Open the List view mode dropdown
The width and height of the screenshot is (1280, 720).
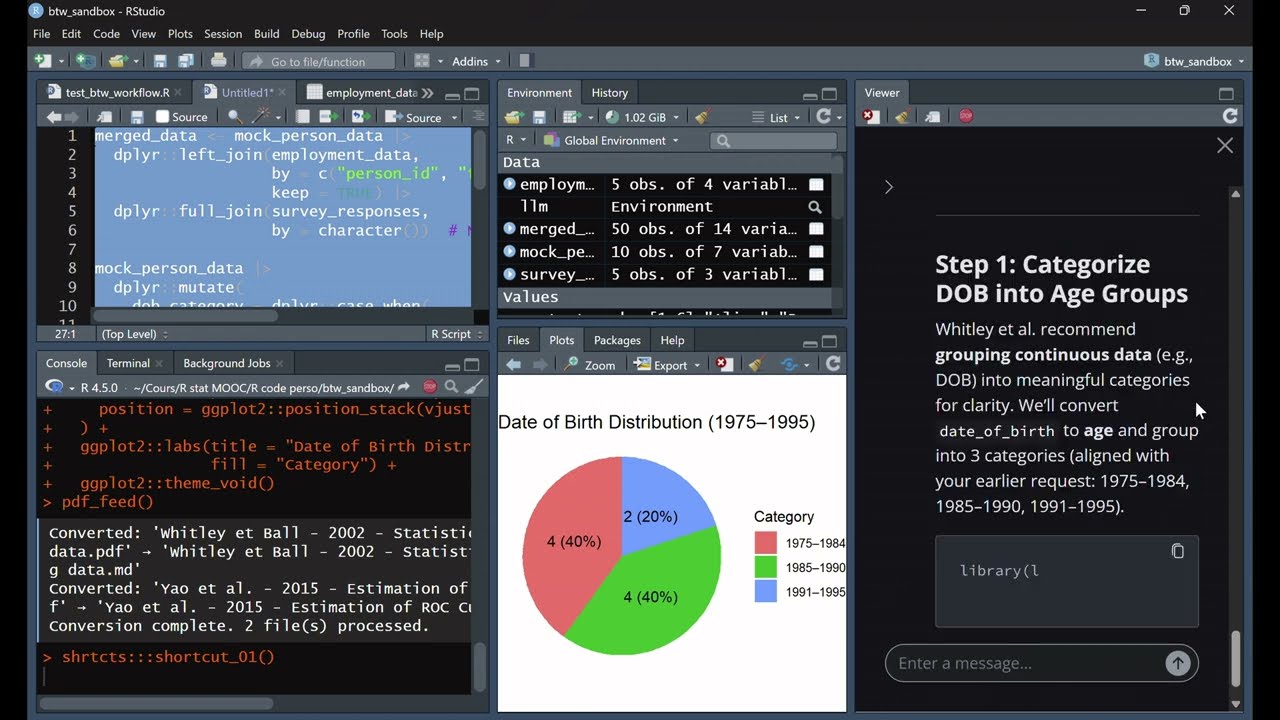[776, 117]
